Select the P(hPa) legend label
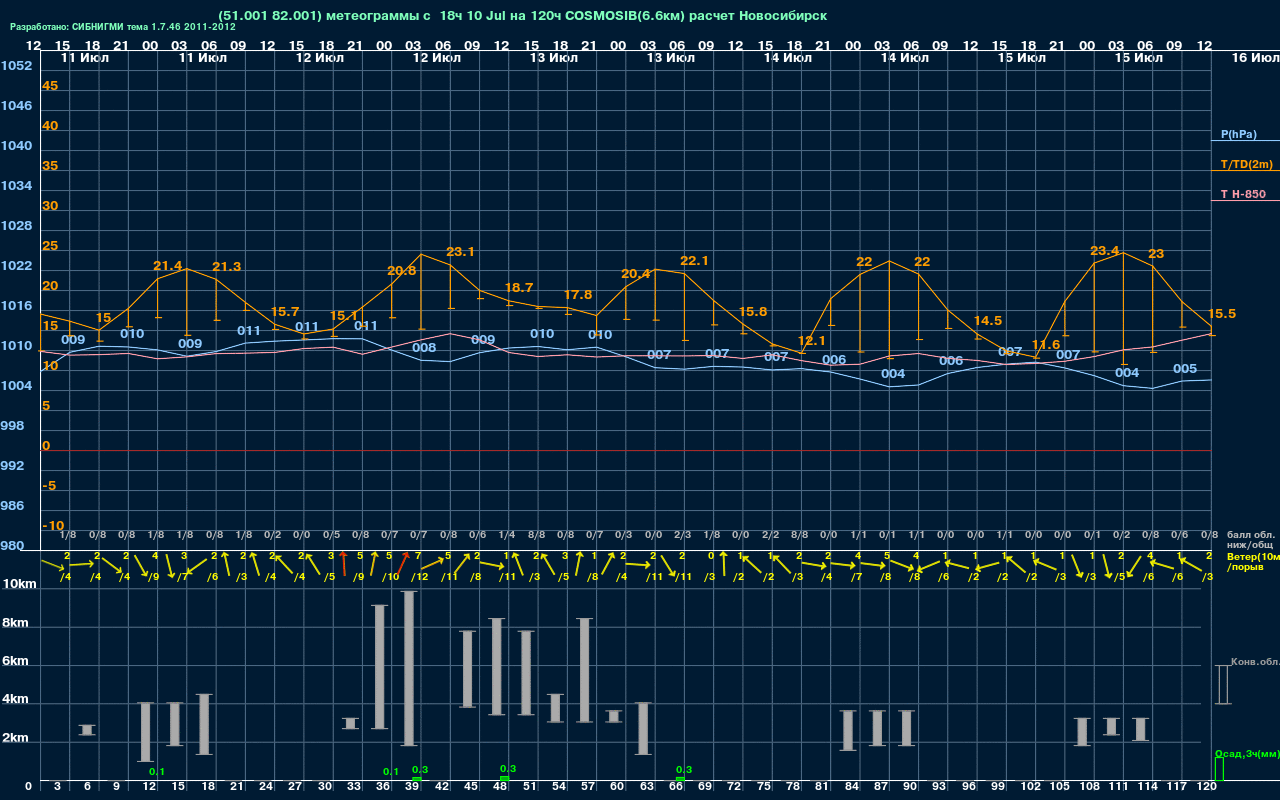Image resolution: width=1280 pixels, height=800 pixels. click(x=1238, y=134)
